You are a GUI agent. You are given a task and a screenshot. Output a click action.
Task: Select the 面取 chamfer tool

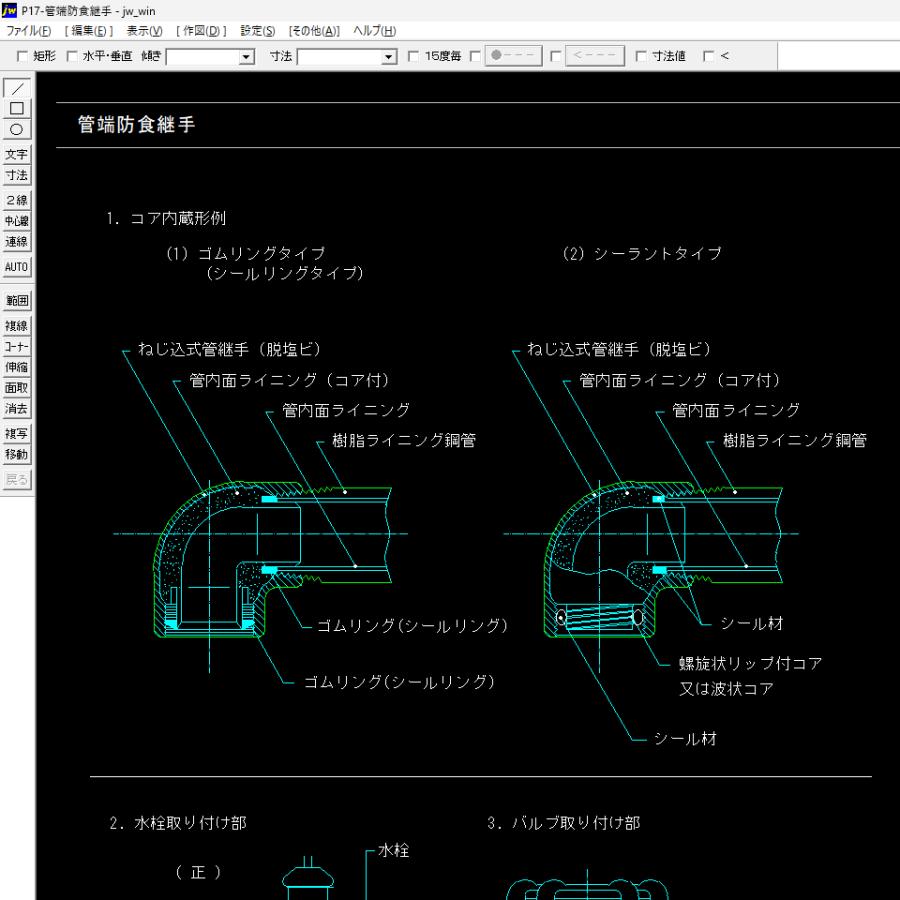click(x=17, y=387)
